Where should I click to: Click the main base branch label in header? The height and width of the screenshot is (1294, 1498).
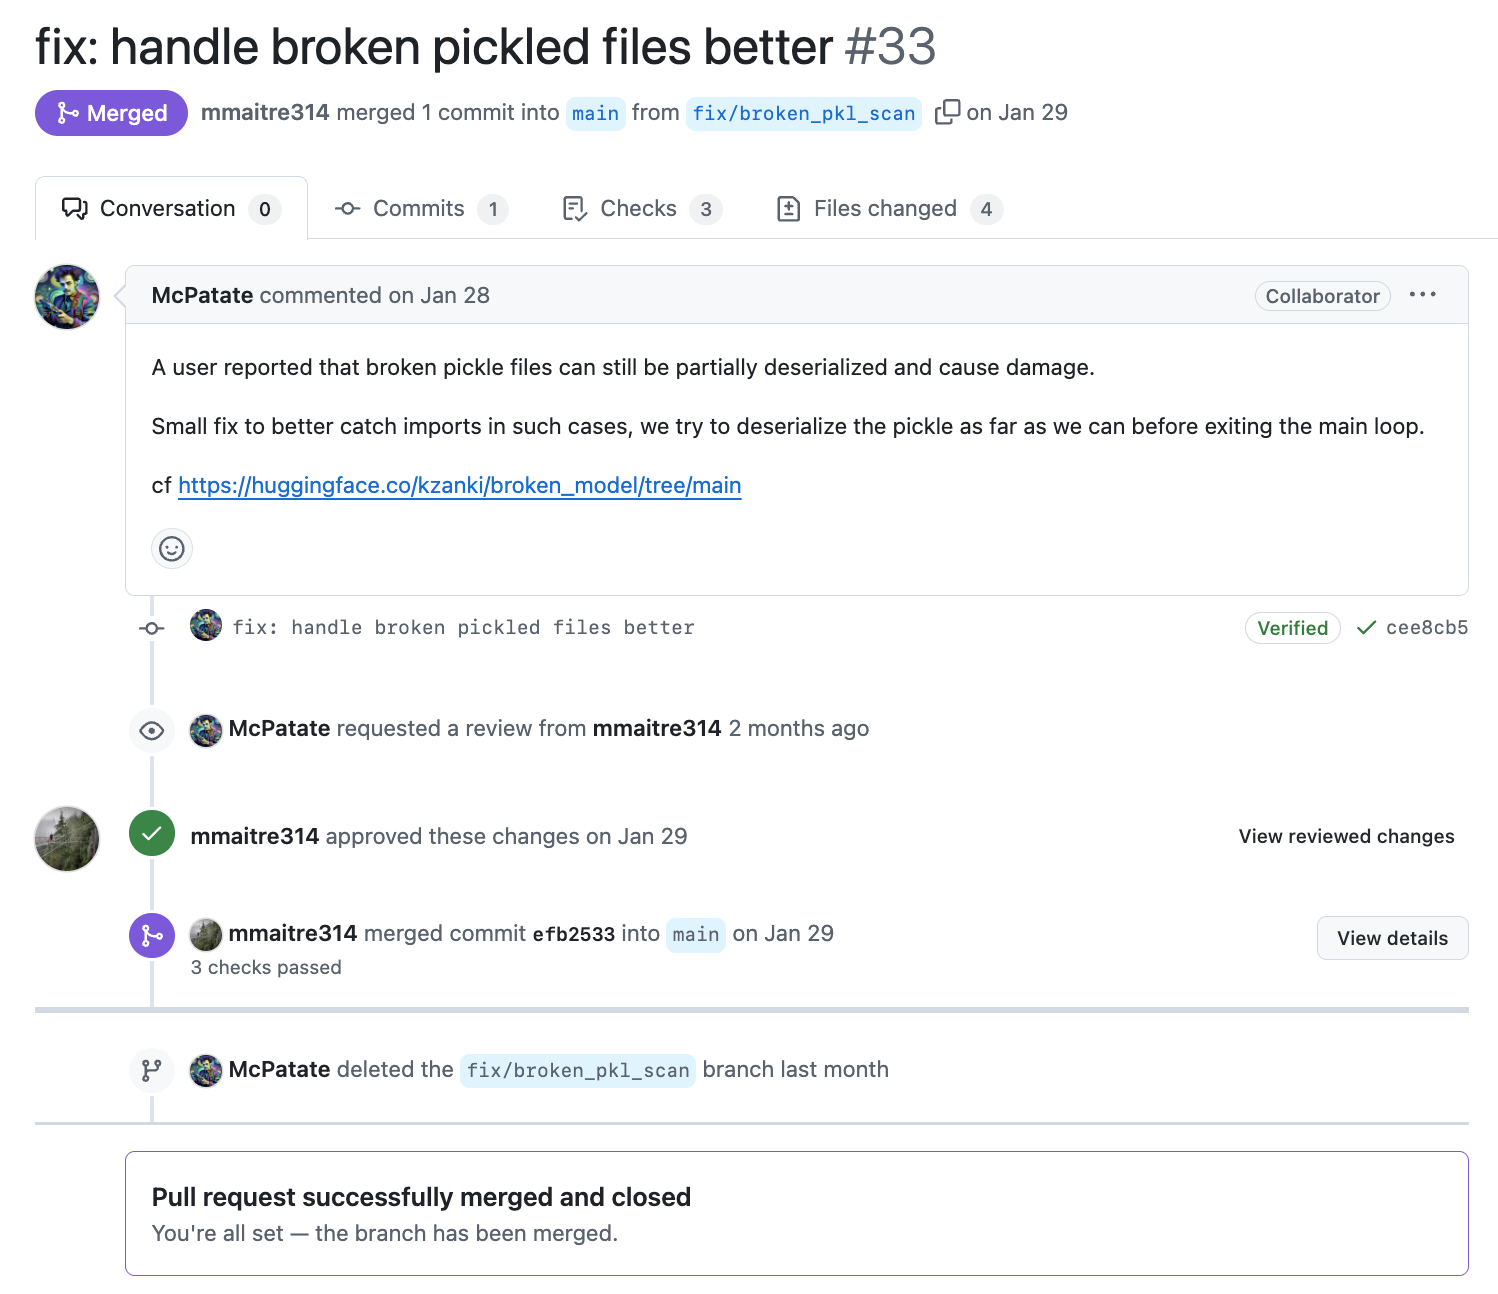pyautogui.click(x=596, y=113)
